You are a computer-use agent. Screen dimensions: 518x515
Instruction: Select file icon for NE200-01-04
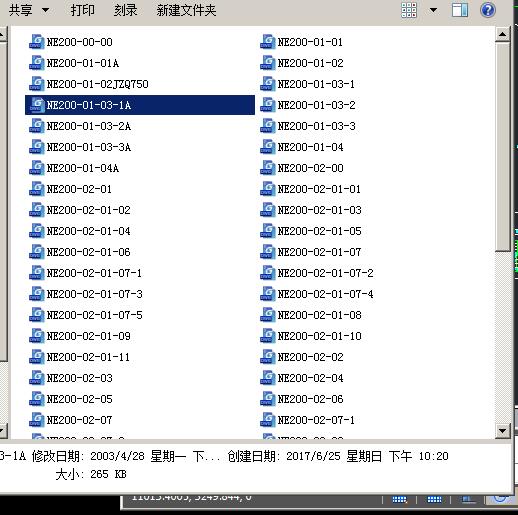(268, 147)
